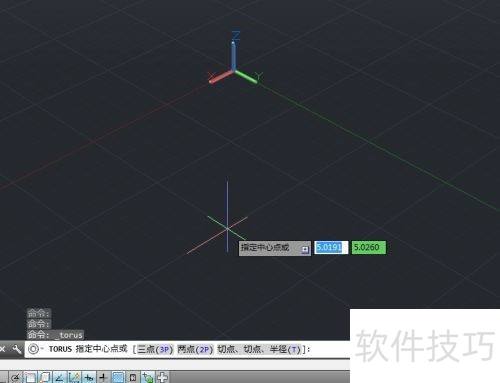Click the highlighted 5.0191 coordinate field

click(331, 248)
